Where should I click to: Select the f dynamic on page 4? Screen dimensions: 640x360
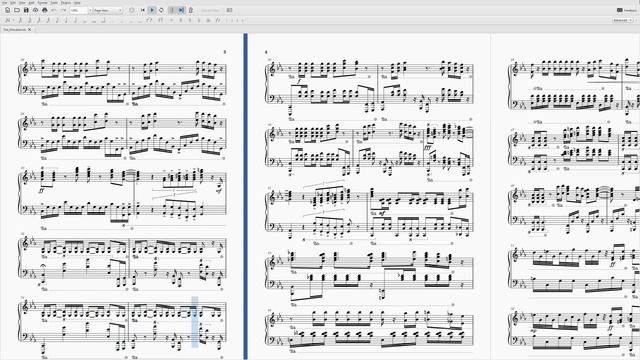coord(299,81)
